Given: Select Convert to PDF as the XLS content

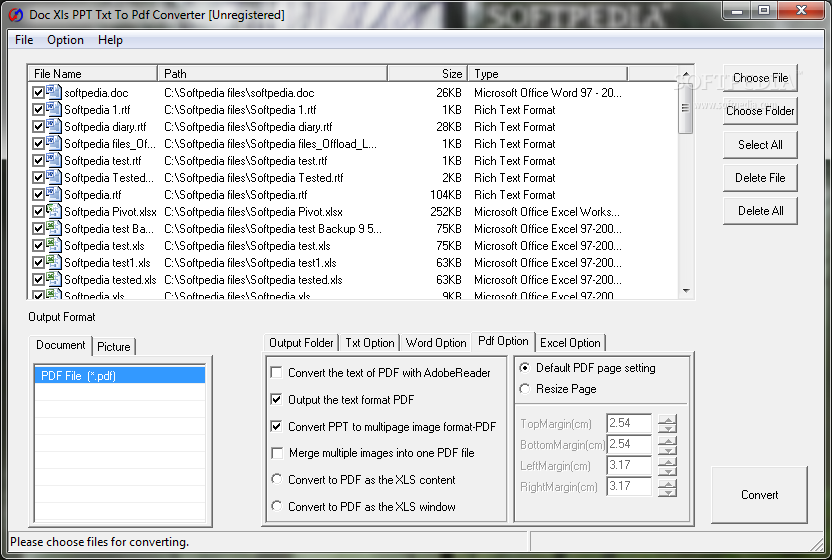Looking at the screenshot, I should click(276, 479).
